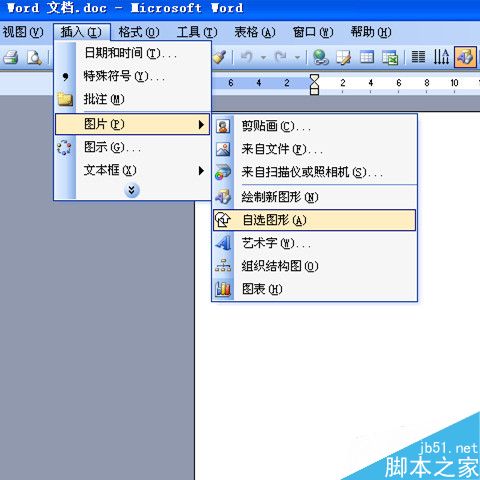Open the 工具(T) menu
This screenshot has width=480, height=480.
(197, 32)
